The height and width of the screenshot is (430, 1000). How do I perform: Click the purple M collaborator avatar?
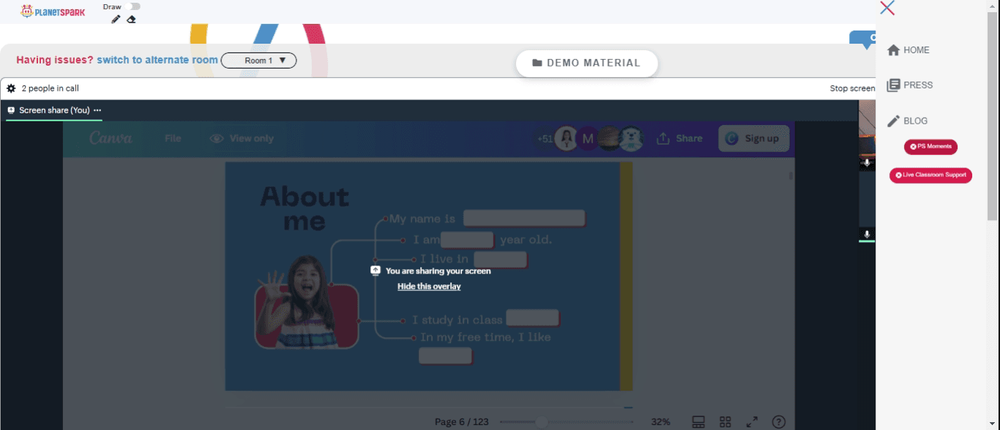coord(588,138)
